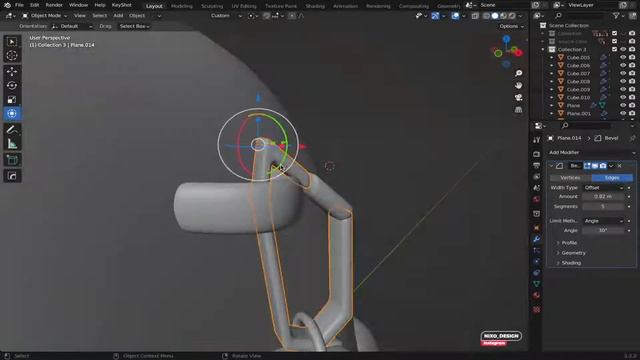The height and width of the screenshot is (360, 640).
Task: Select the Annotate tool
Action: click(12, 130)
